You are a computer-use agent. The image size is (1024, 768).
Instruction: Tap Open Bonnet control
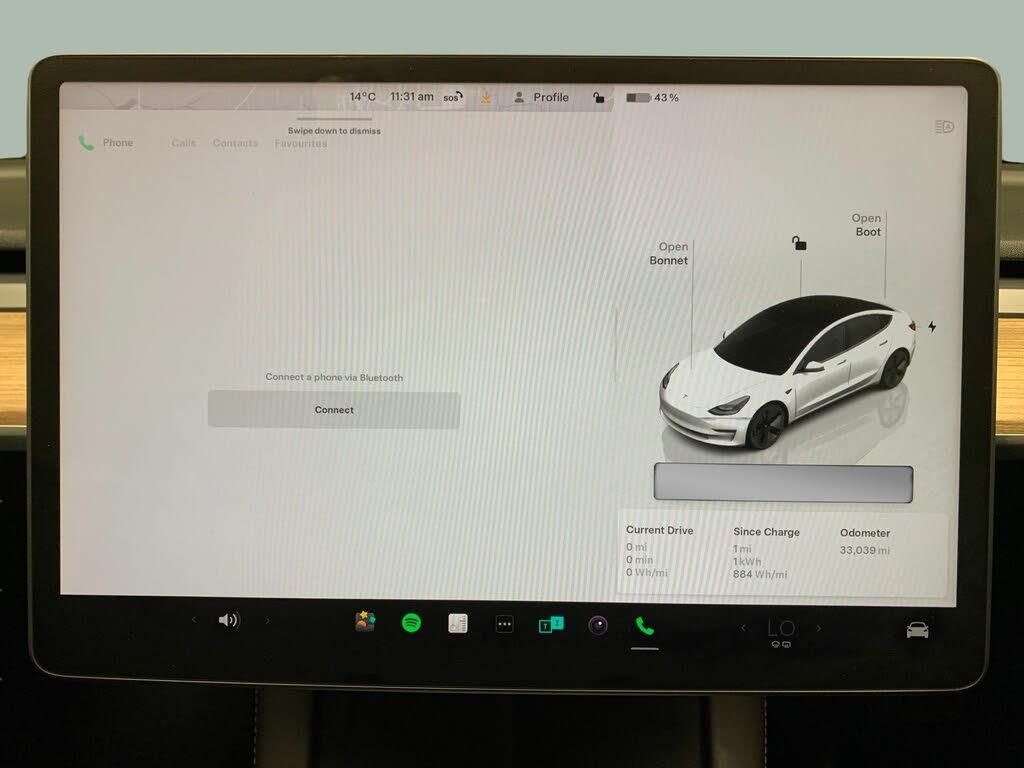669,253
